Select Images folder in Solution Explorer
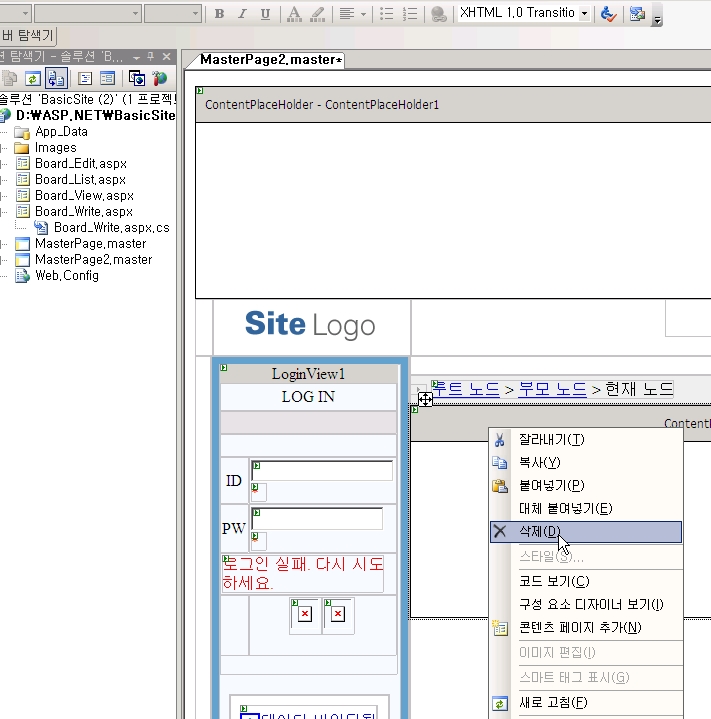The image size is (711, 719). [55, 148]
